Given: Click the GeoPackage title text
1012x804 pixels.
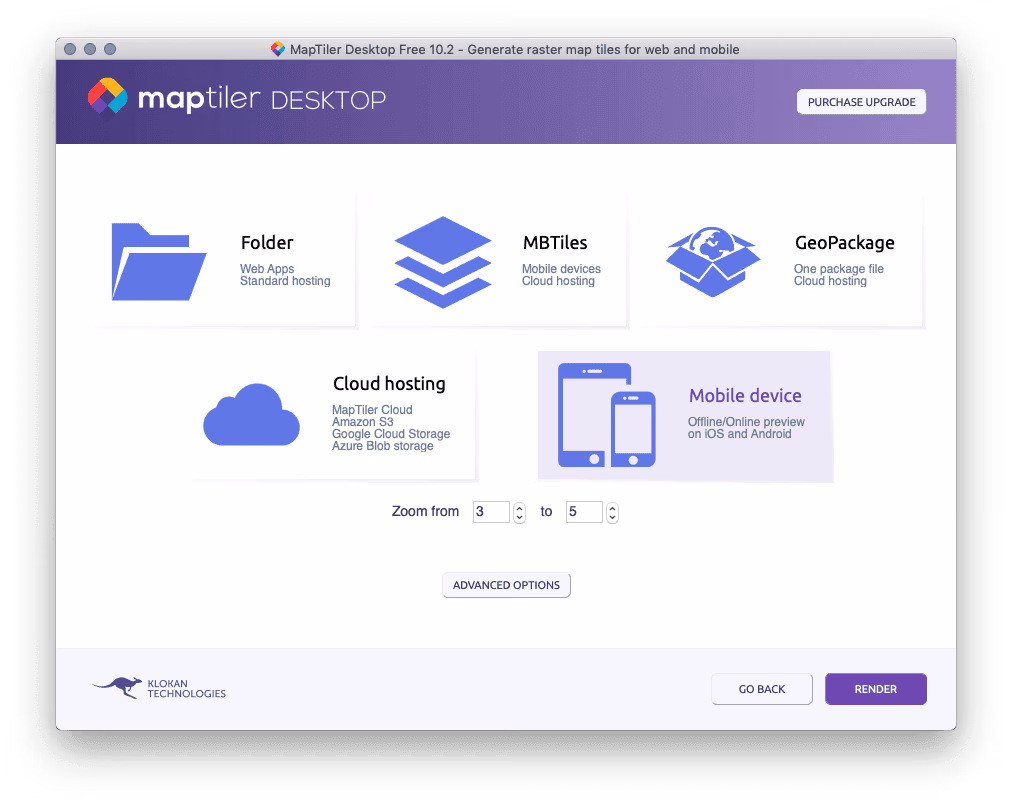Looking at the screenshot, I should 845,243.
